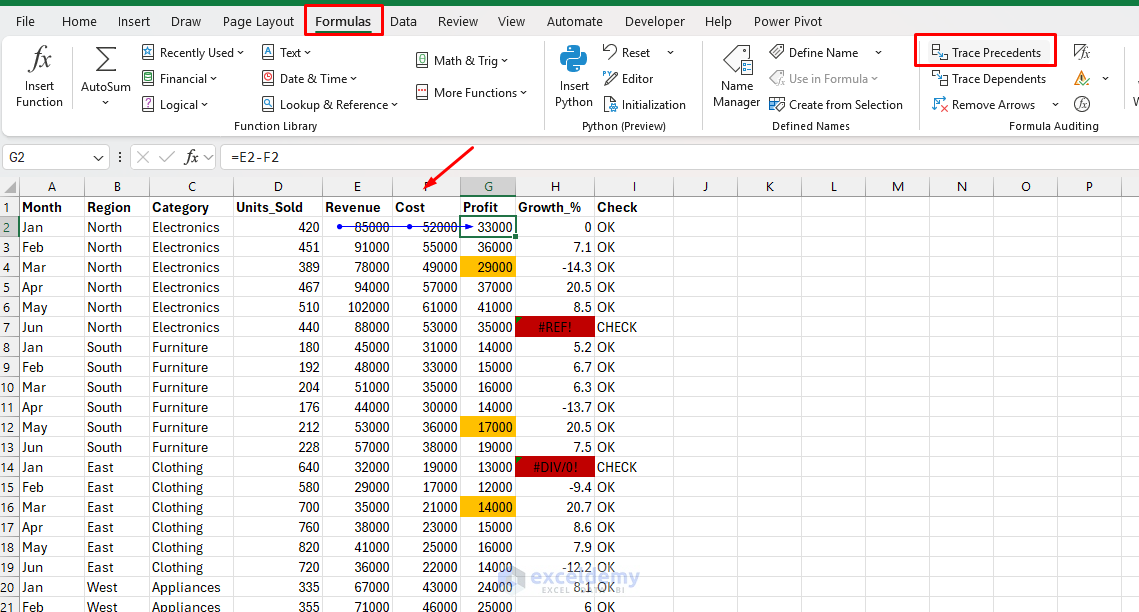Open Math & Trig functions list

tap(461, 60)
